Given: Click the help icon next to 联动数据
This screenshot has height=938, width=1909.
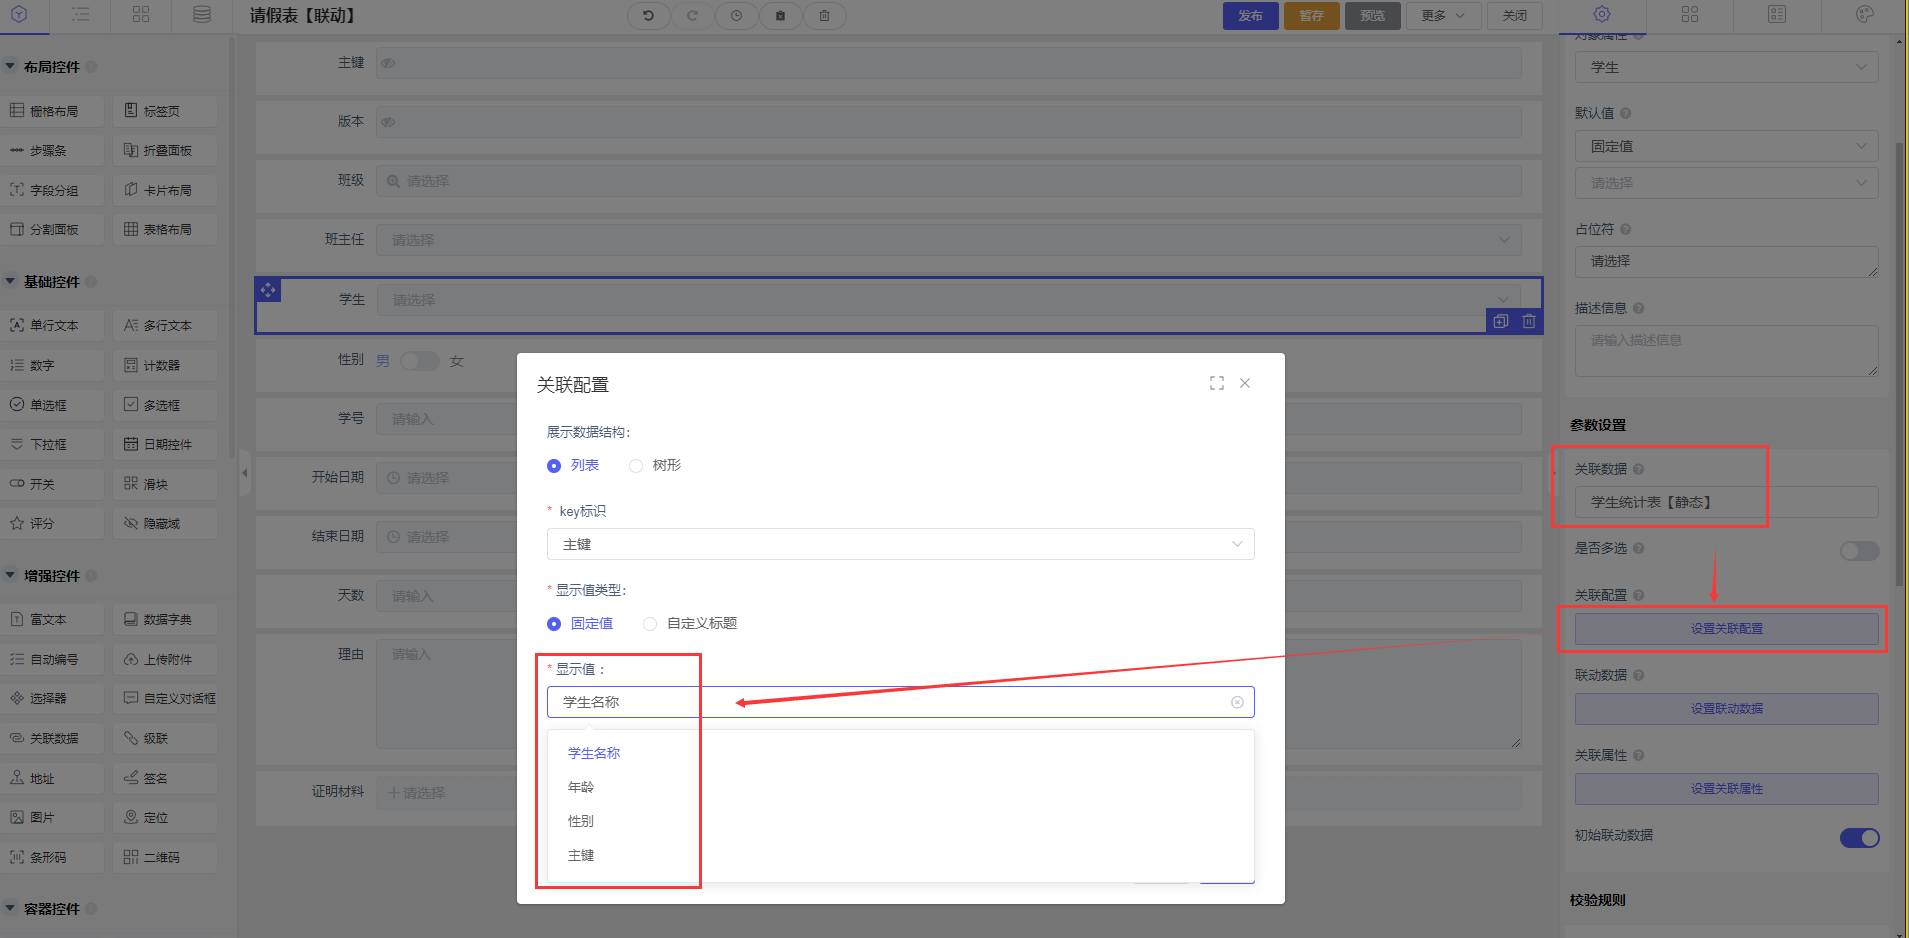Looking at the screenshot, I should coord(1639,675).
